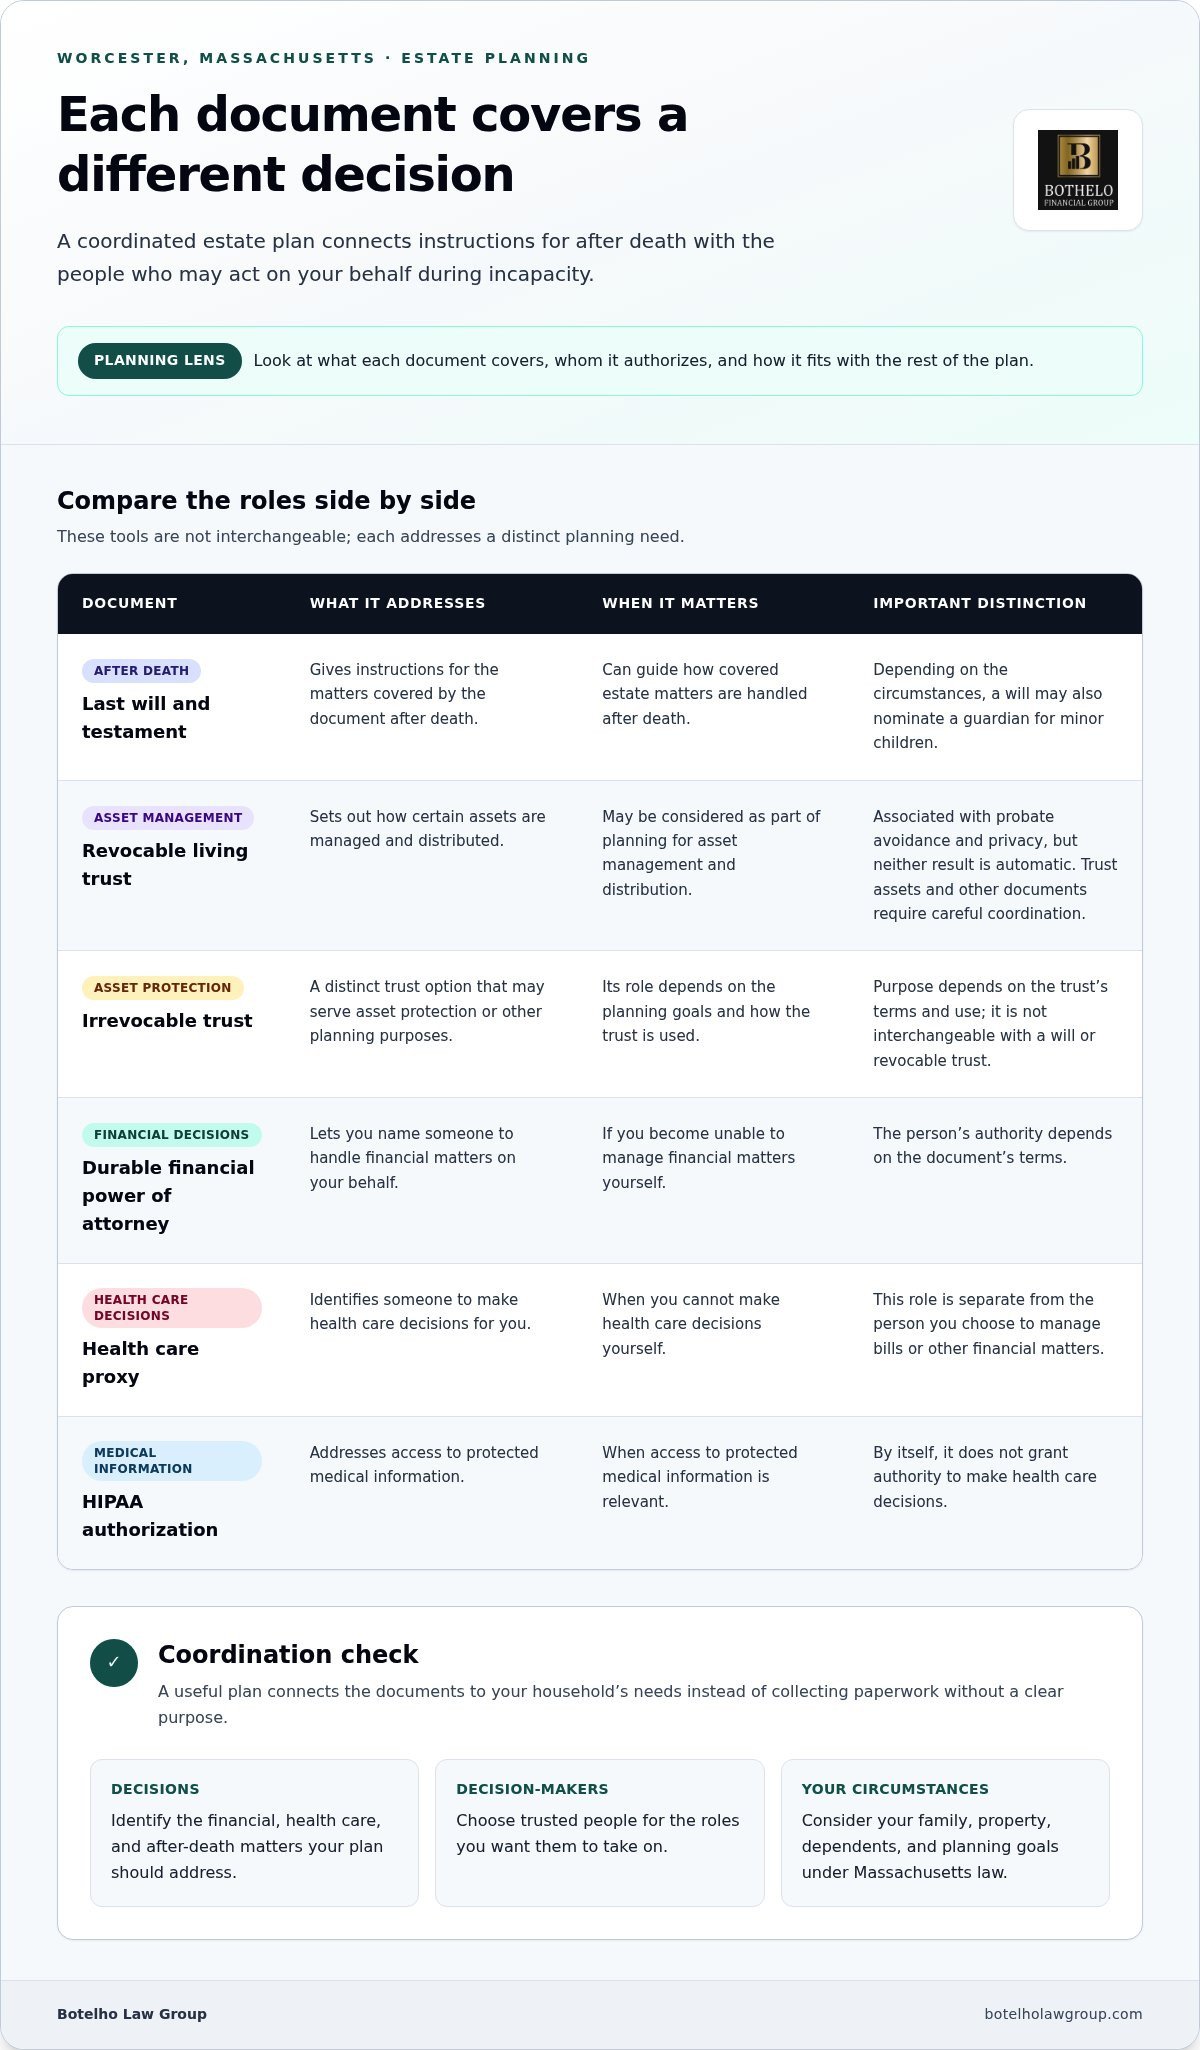The width and height of the screenshot is (1200, 2050).
Task: Click the IMPORTANT DISTINCTION column header
Action: [979, 603]
